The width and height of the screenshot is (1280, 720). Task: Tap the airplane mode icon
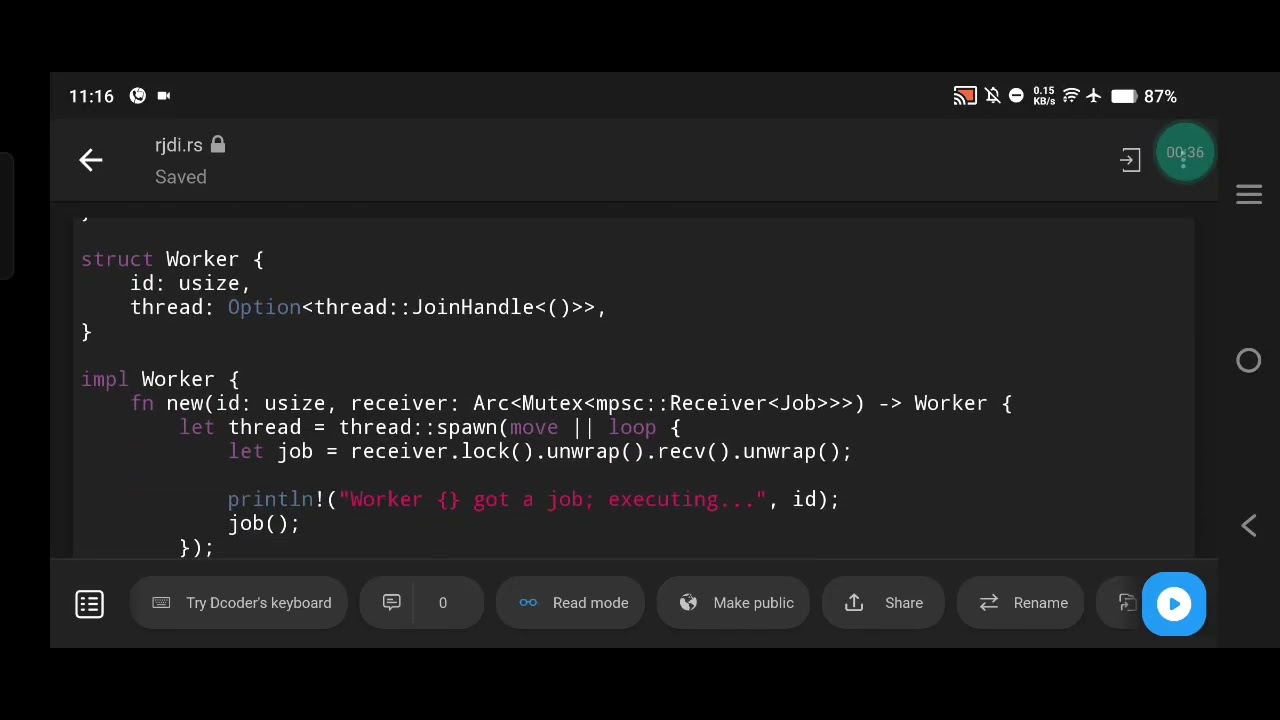[1094, 96]
